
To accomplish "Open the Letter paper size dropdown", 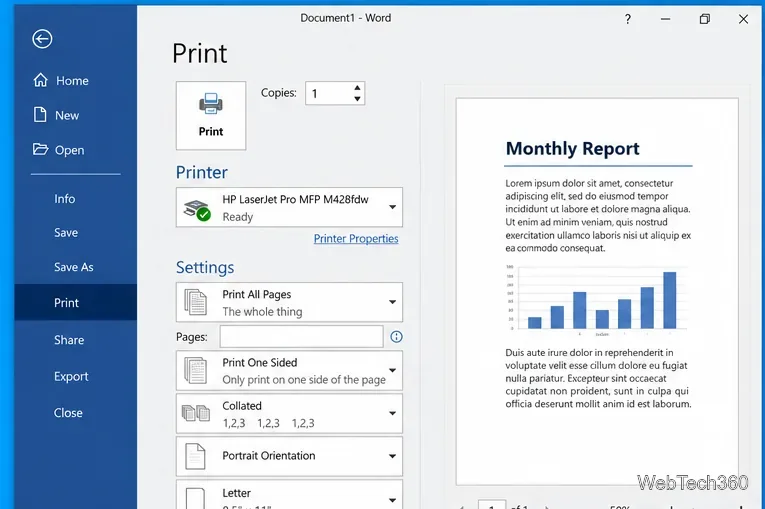I will click(x=289, y=494).
